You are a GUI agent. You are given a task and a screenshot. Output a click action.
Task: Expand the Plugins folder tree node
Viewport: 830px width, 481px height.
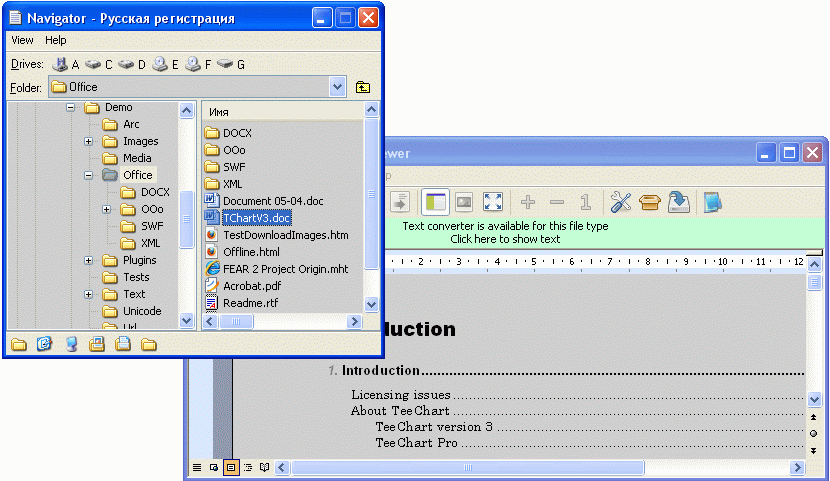tap(88, 260)
